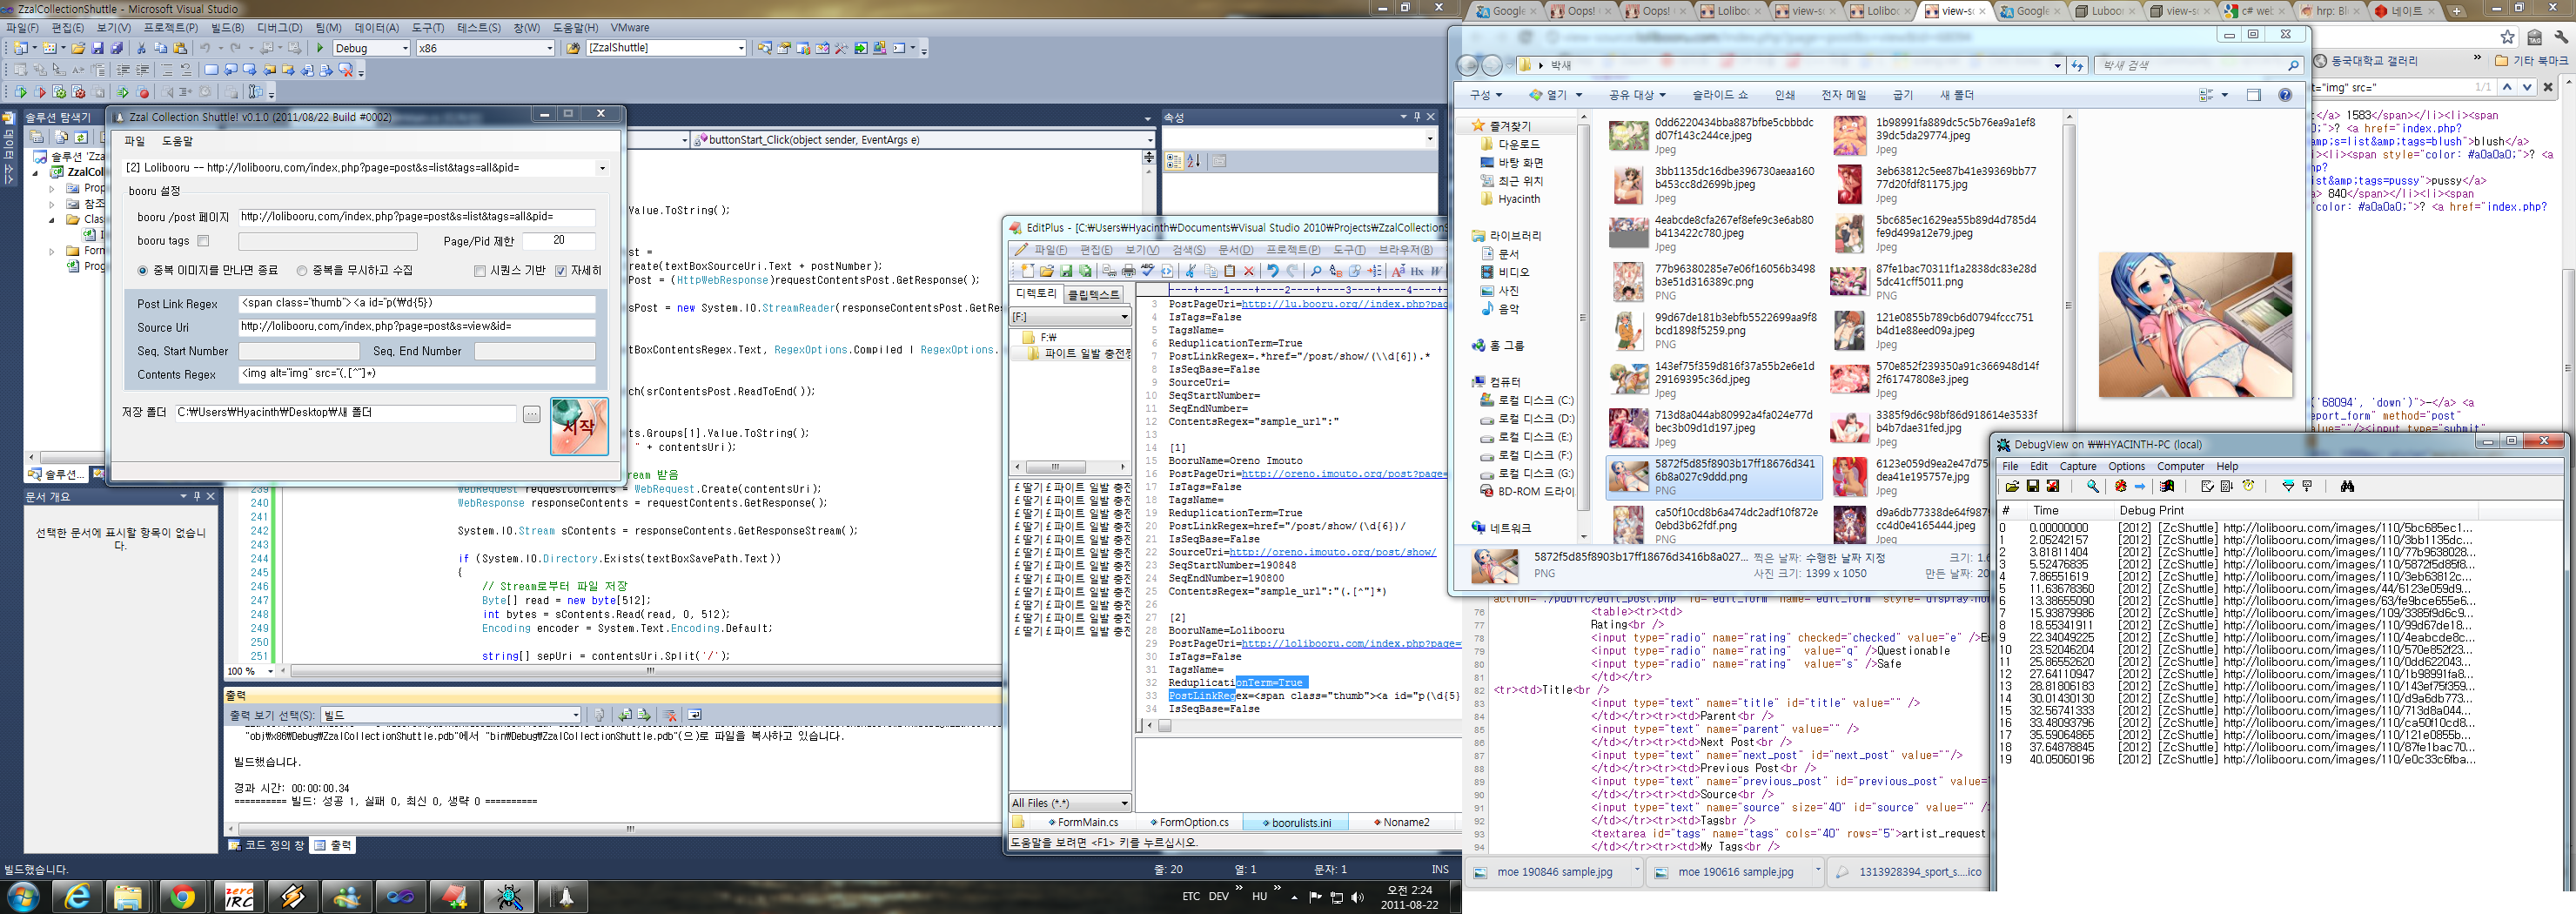Run spell check in EditPlus toolbar
The width and height of the screenshot is (2576, 914).
click(1148, 271)
